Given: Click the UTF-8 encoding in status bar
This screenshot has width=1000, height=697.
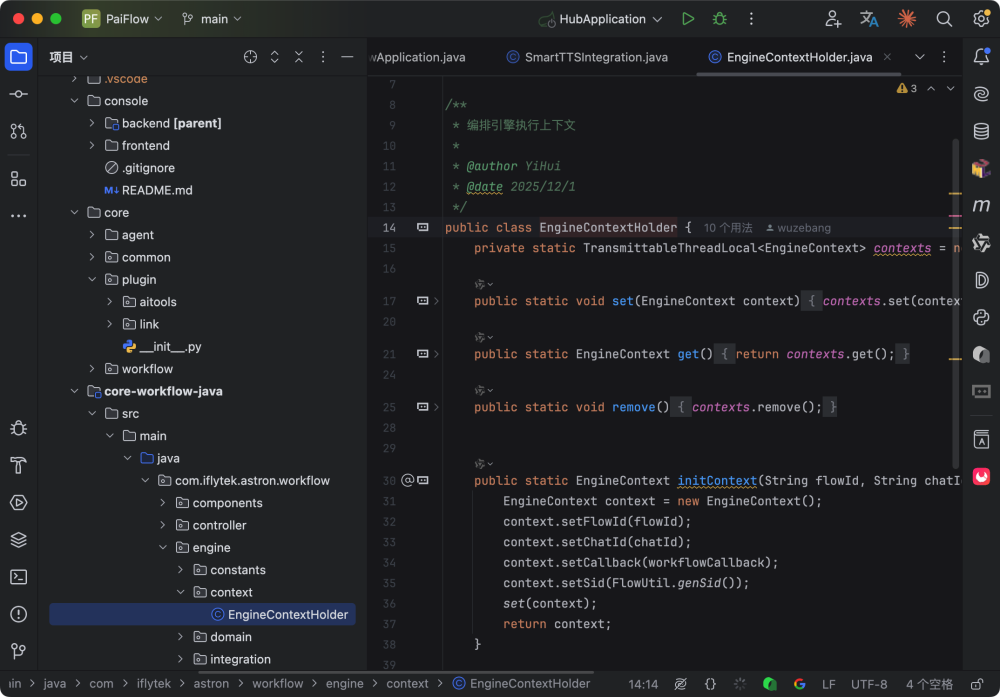Looking at the screenshot, I should [x=868, y=684].
